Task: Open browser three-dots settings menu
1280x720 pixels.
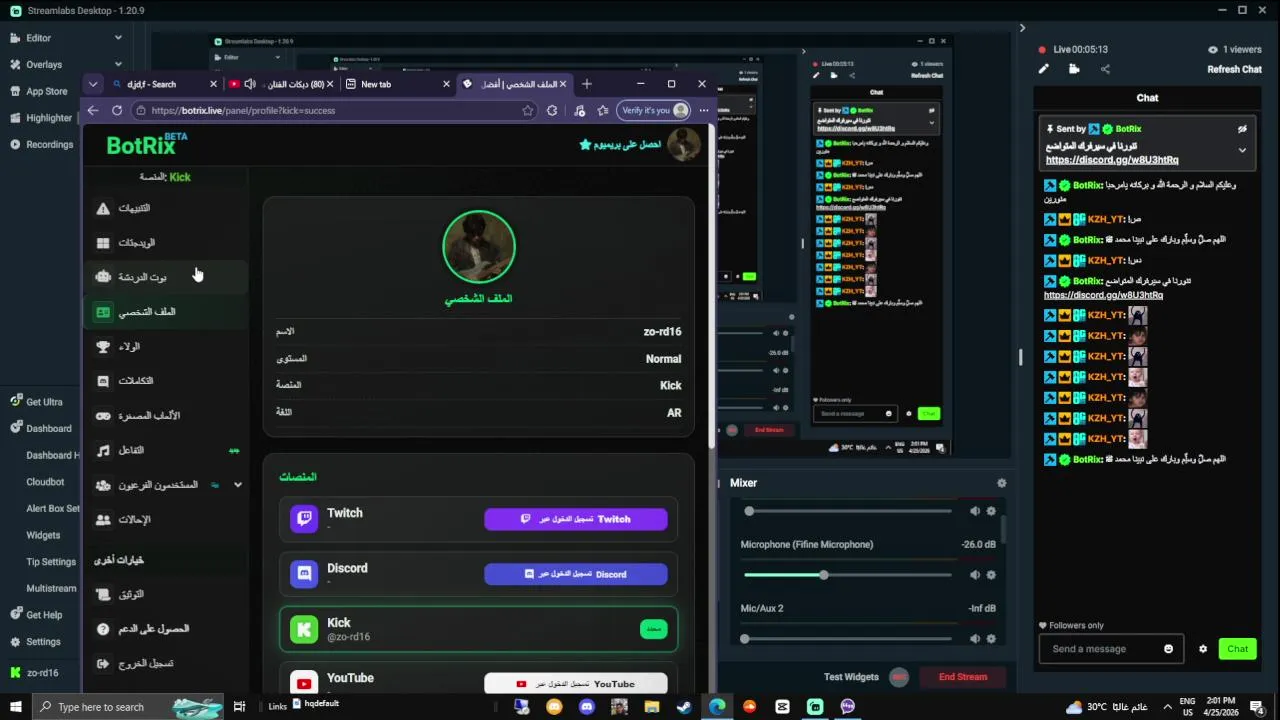Action: [704, 111]
